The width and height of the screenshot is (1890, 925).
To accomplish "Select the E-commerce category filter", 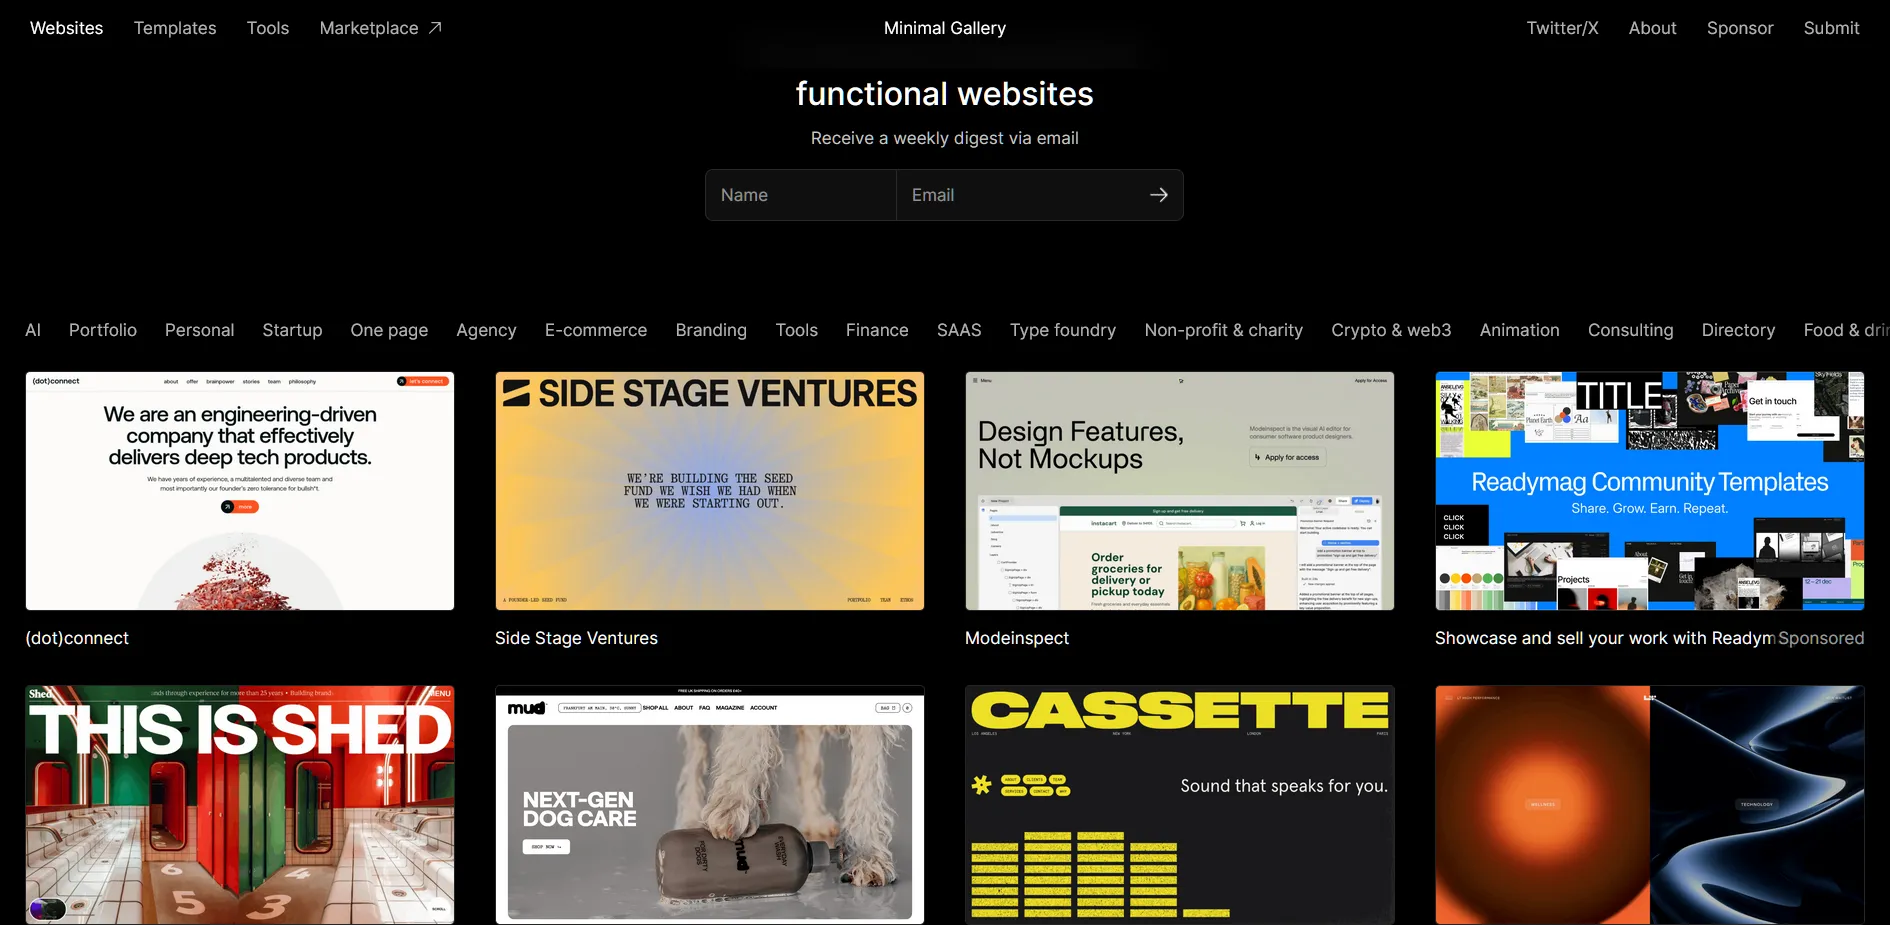I will tap(596, 330).
